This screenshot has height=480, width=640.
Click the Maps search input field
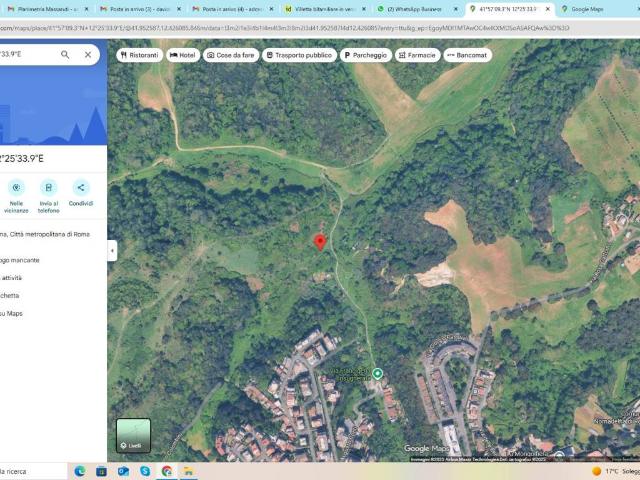click(29, 54)
